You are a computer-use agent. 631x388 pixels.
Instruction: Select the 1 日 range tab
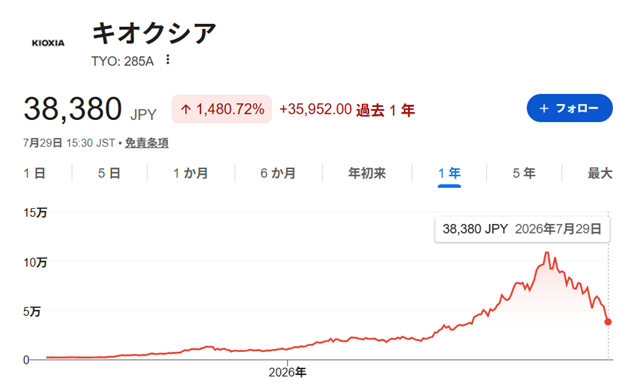point(34,173)
